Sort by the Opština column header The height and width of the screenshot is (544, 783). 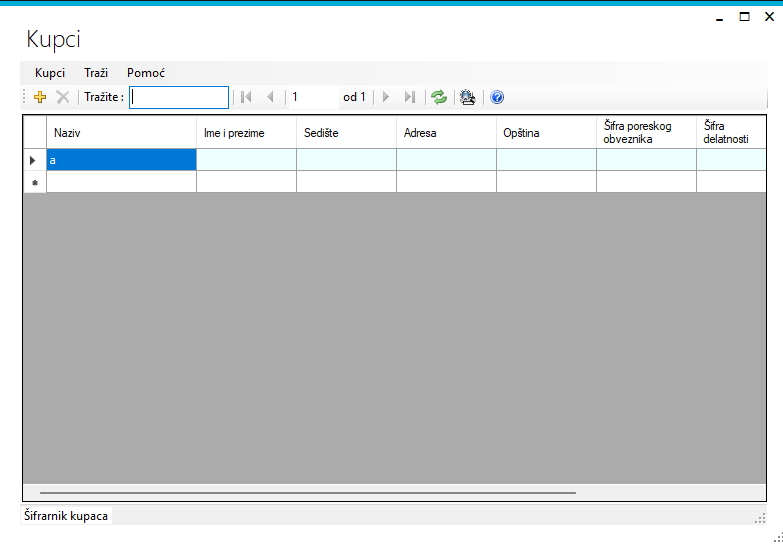coord(546,132)
